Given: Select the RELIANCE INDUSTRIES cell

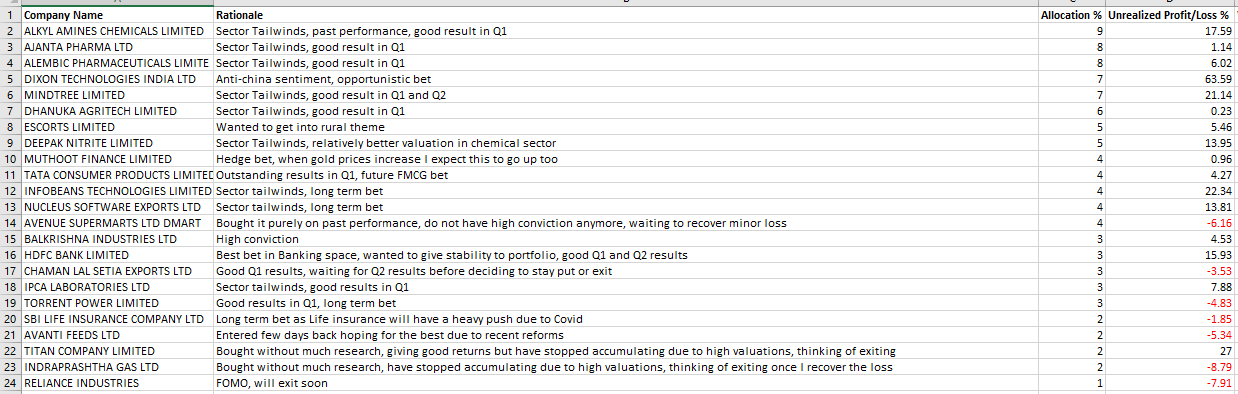Looking at the screenshot, I should coord(117,383).
